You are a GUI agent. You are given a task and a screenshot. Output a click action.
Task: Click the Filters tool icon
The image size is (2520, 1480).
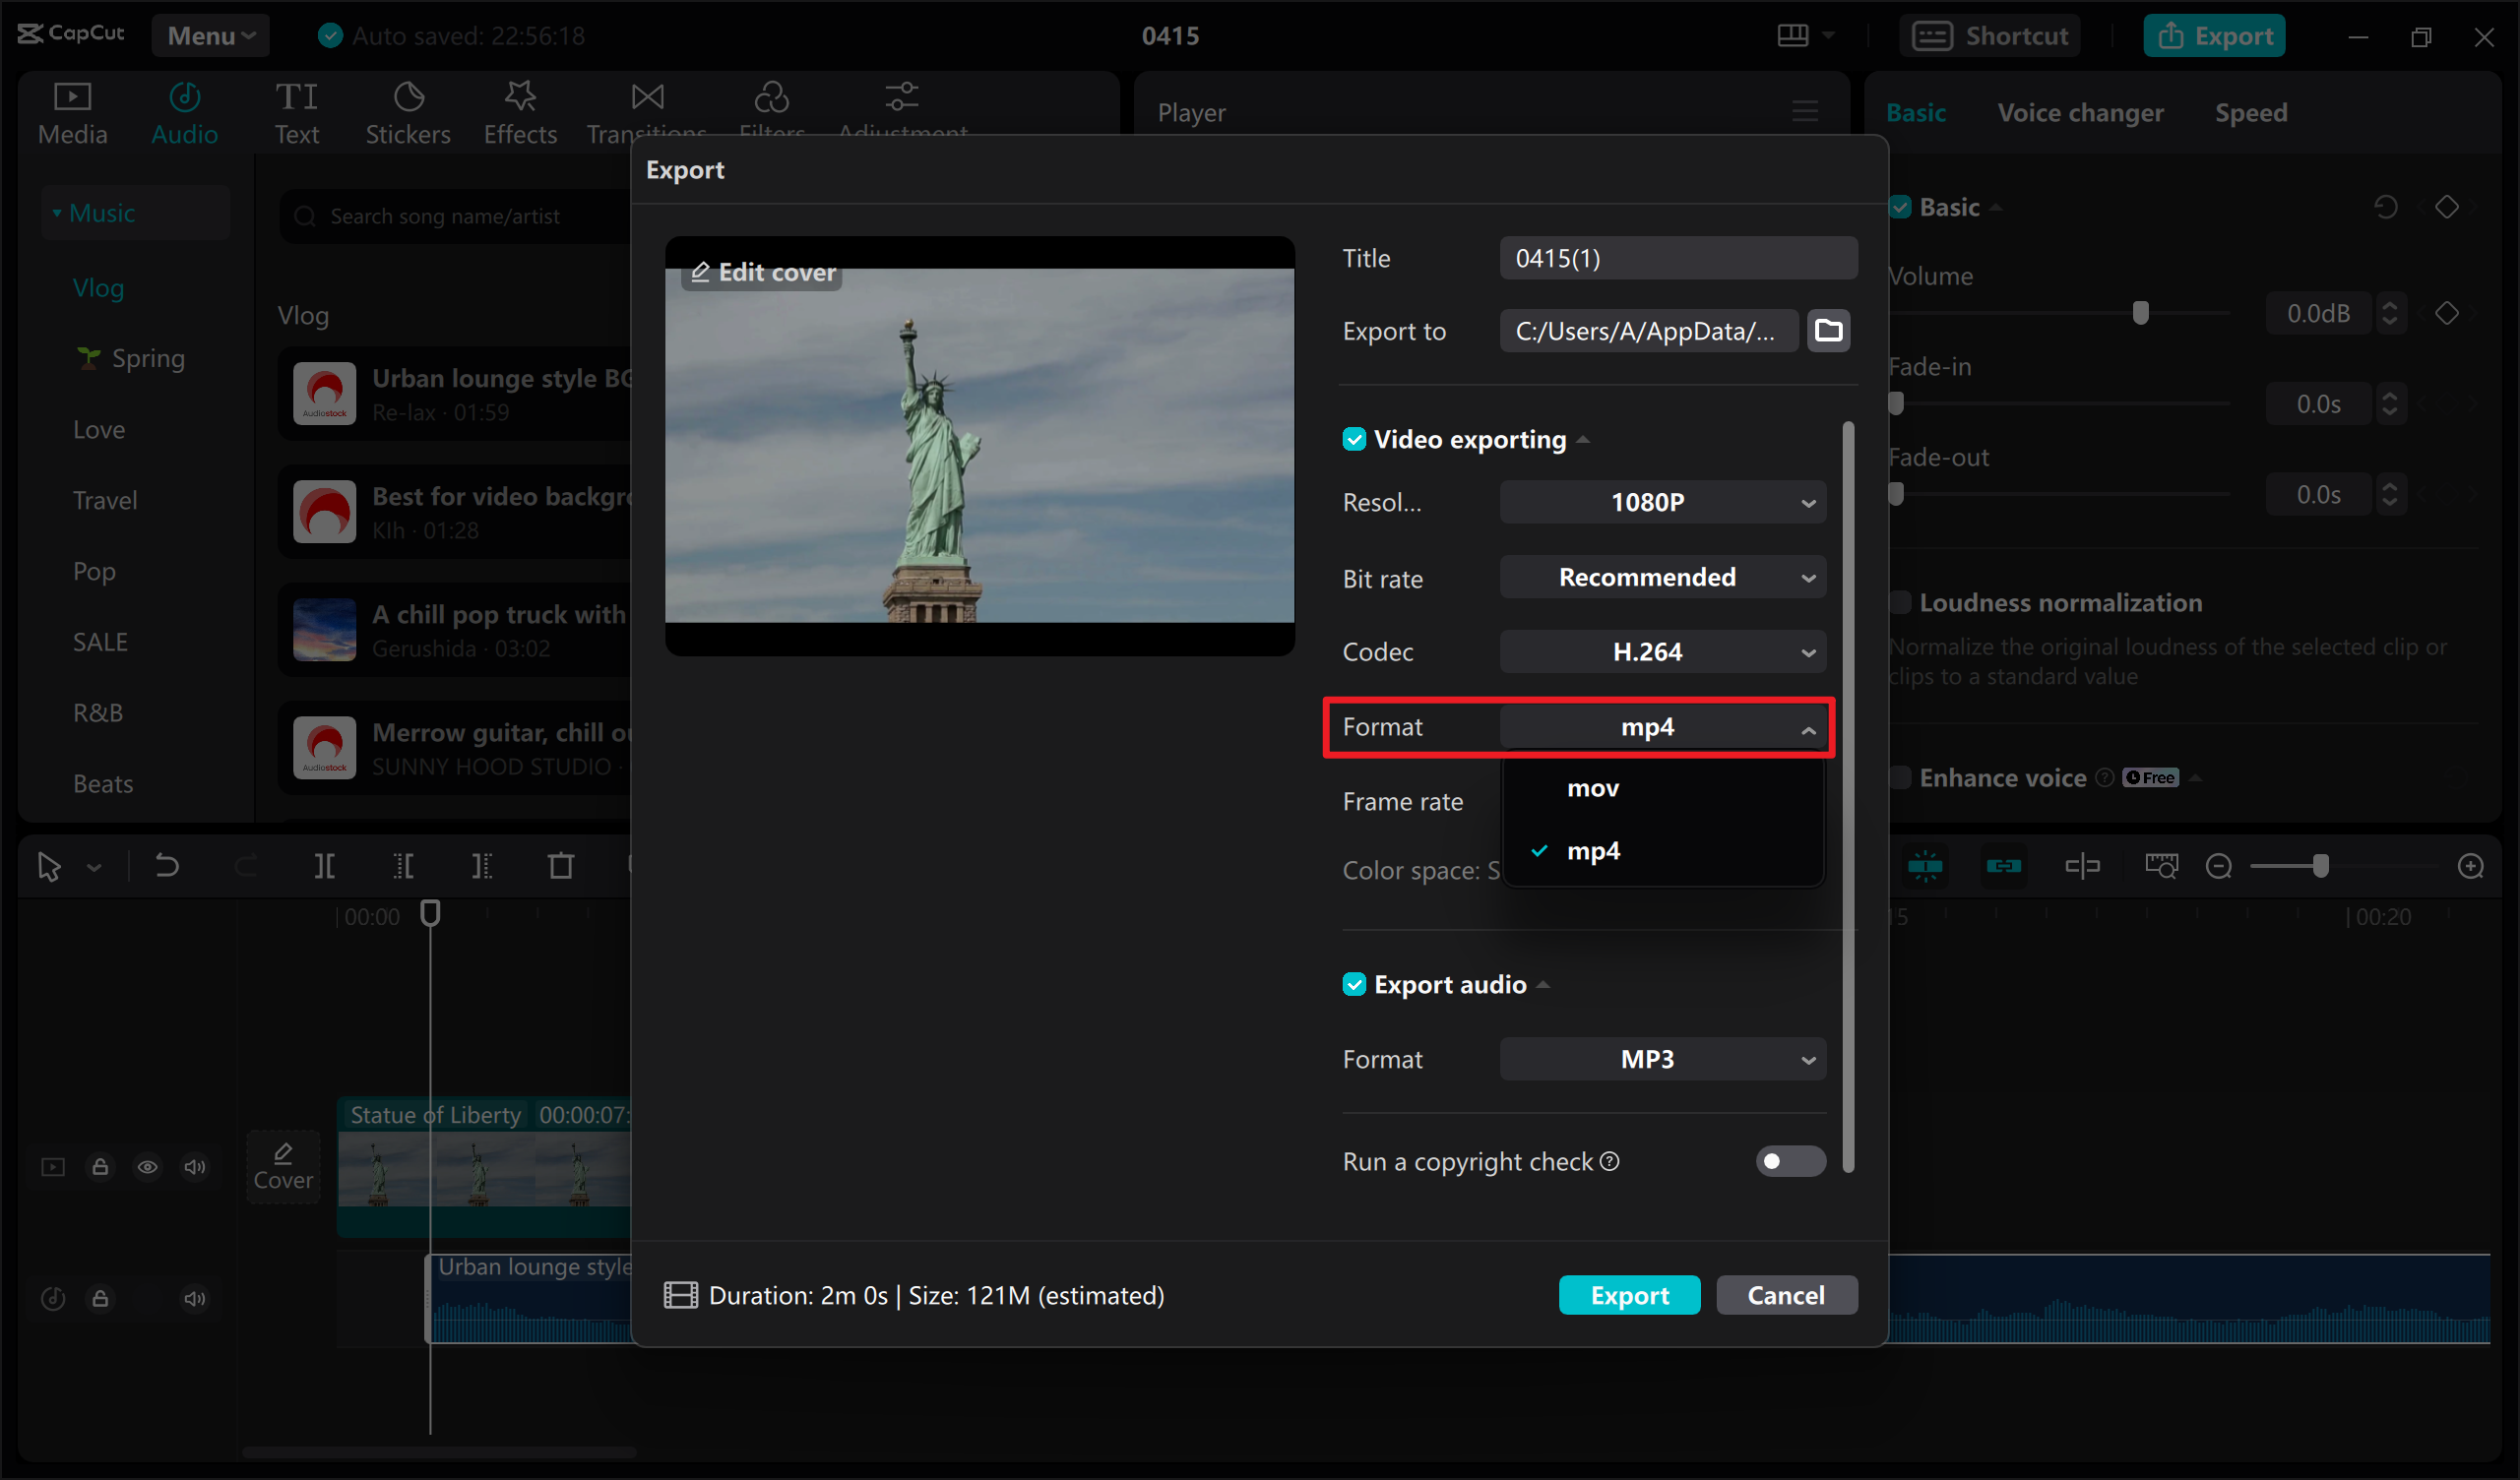(x=770, y=96)
